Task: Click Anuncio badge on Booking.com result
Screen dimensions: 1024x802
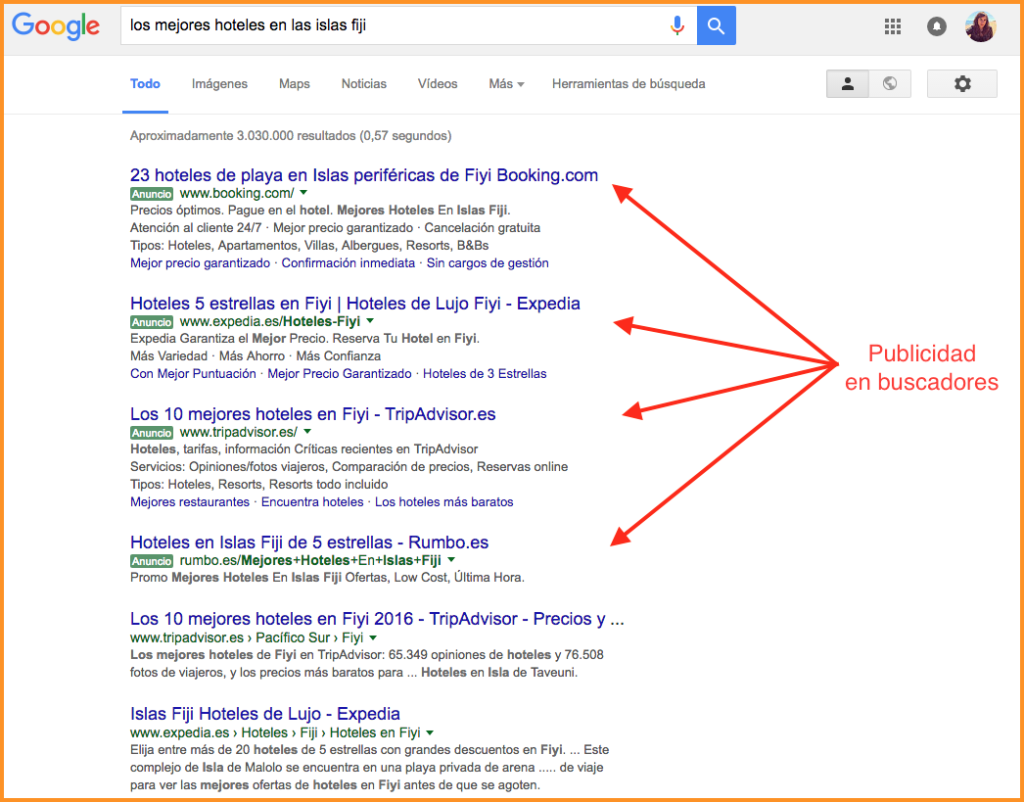Action: [x=152, y=193]
